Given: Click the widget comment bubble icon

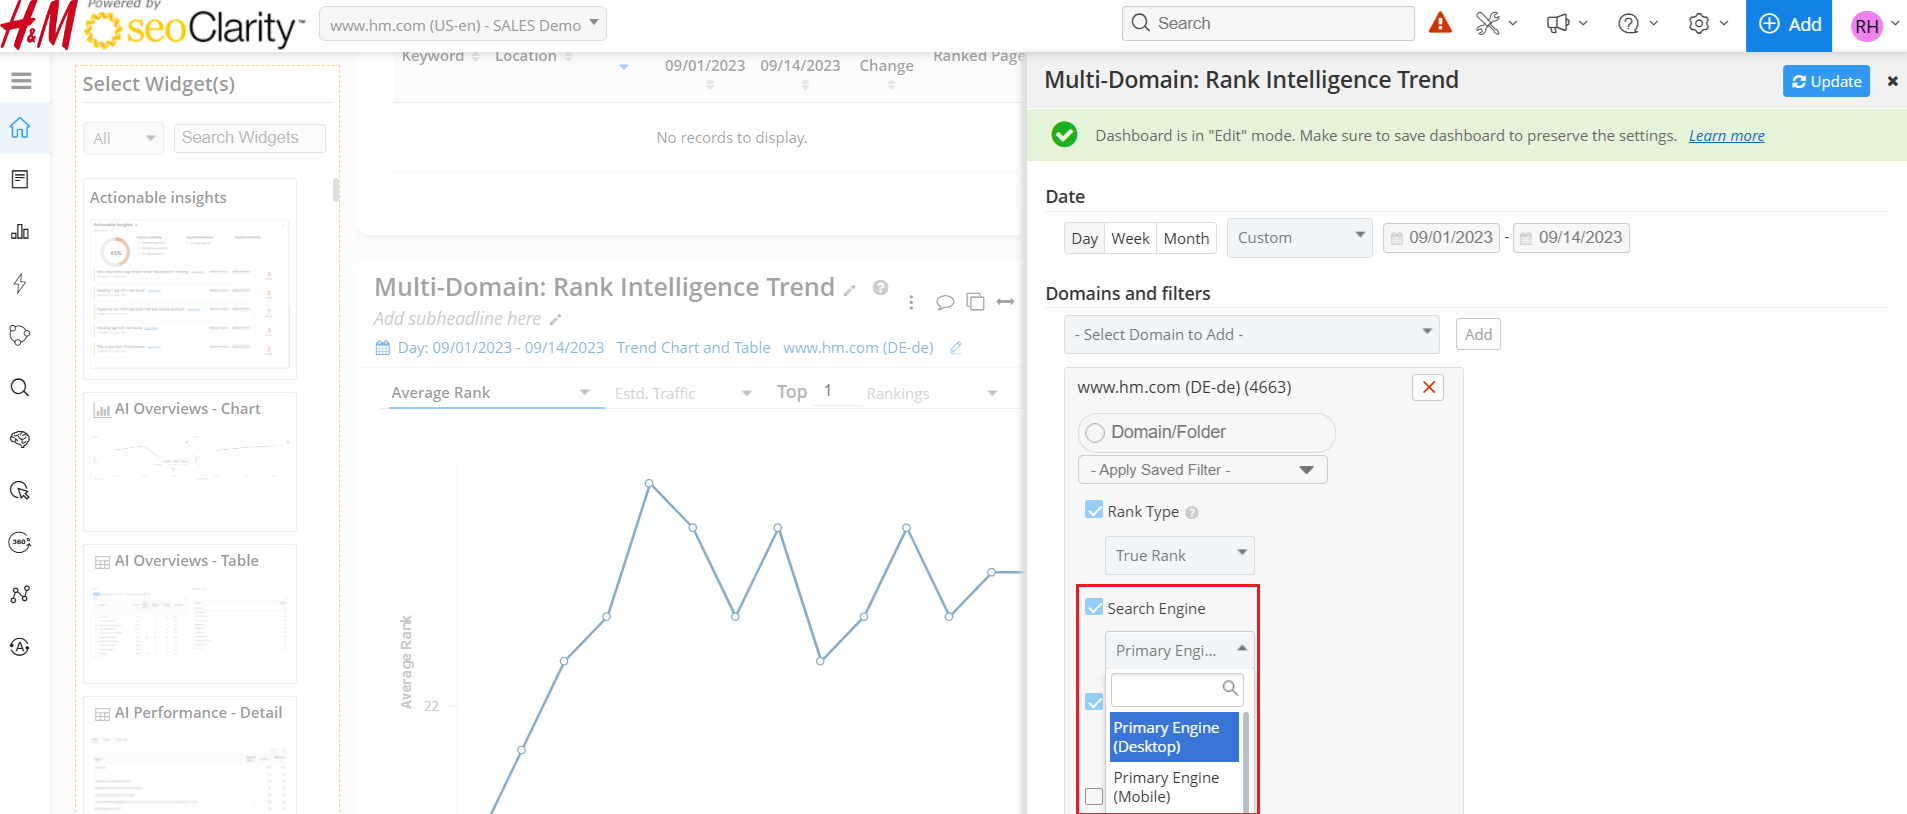Looking at the screenshot, I should (x=944, y=302).
